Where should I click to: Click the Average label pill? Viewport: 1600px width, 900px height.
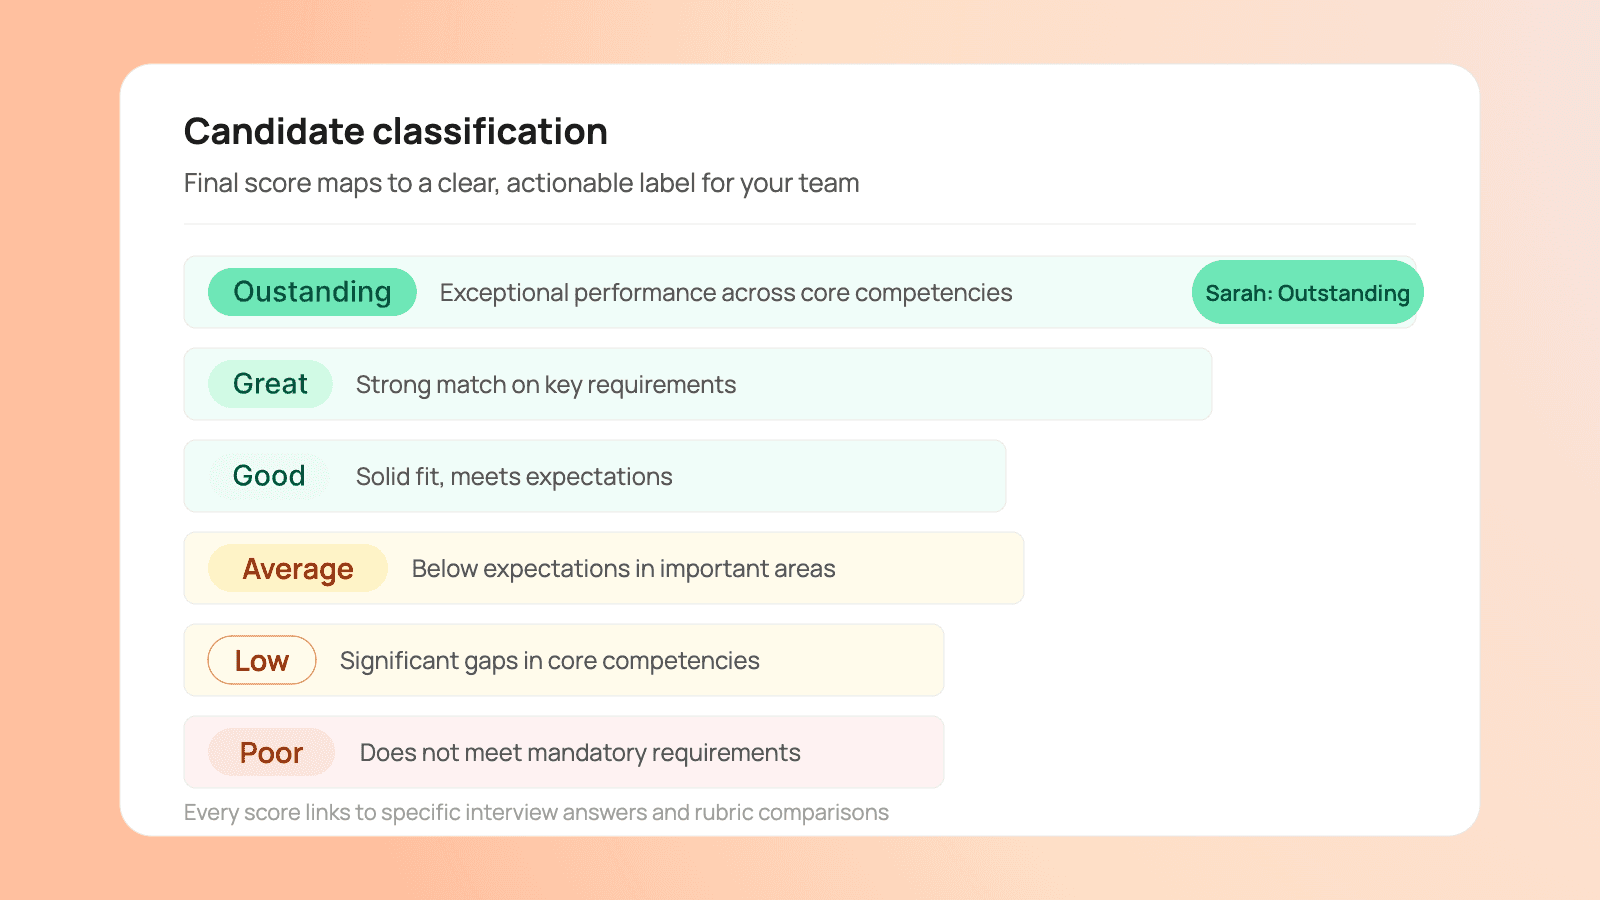click(x=298, y=568)
